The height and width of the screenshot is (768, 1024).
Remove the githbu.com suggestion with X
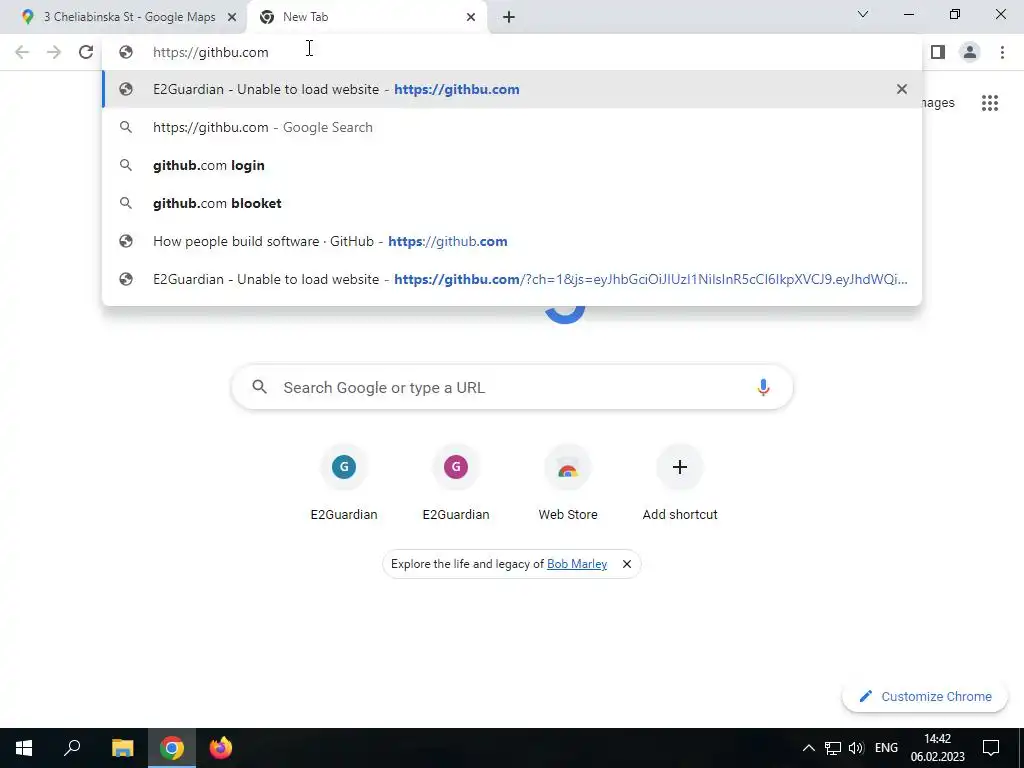(902, 89)
